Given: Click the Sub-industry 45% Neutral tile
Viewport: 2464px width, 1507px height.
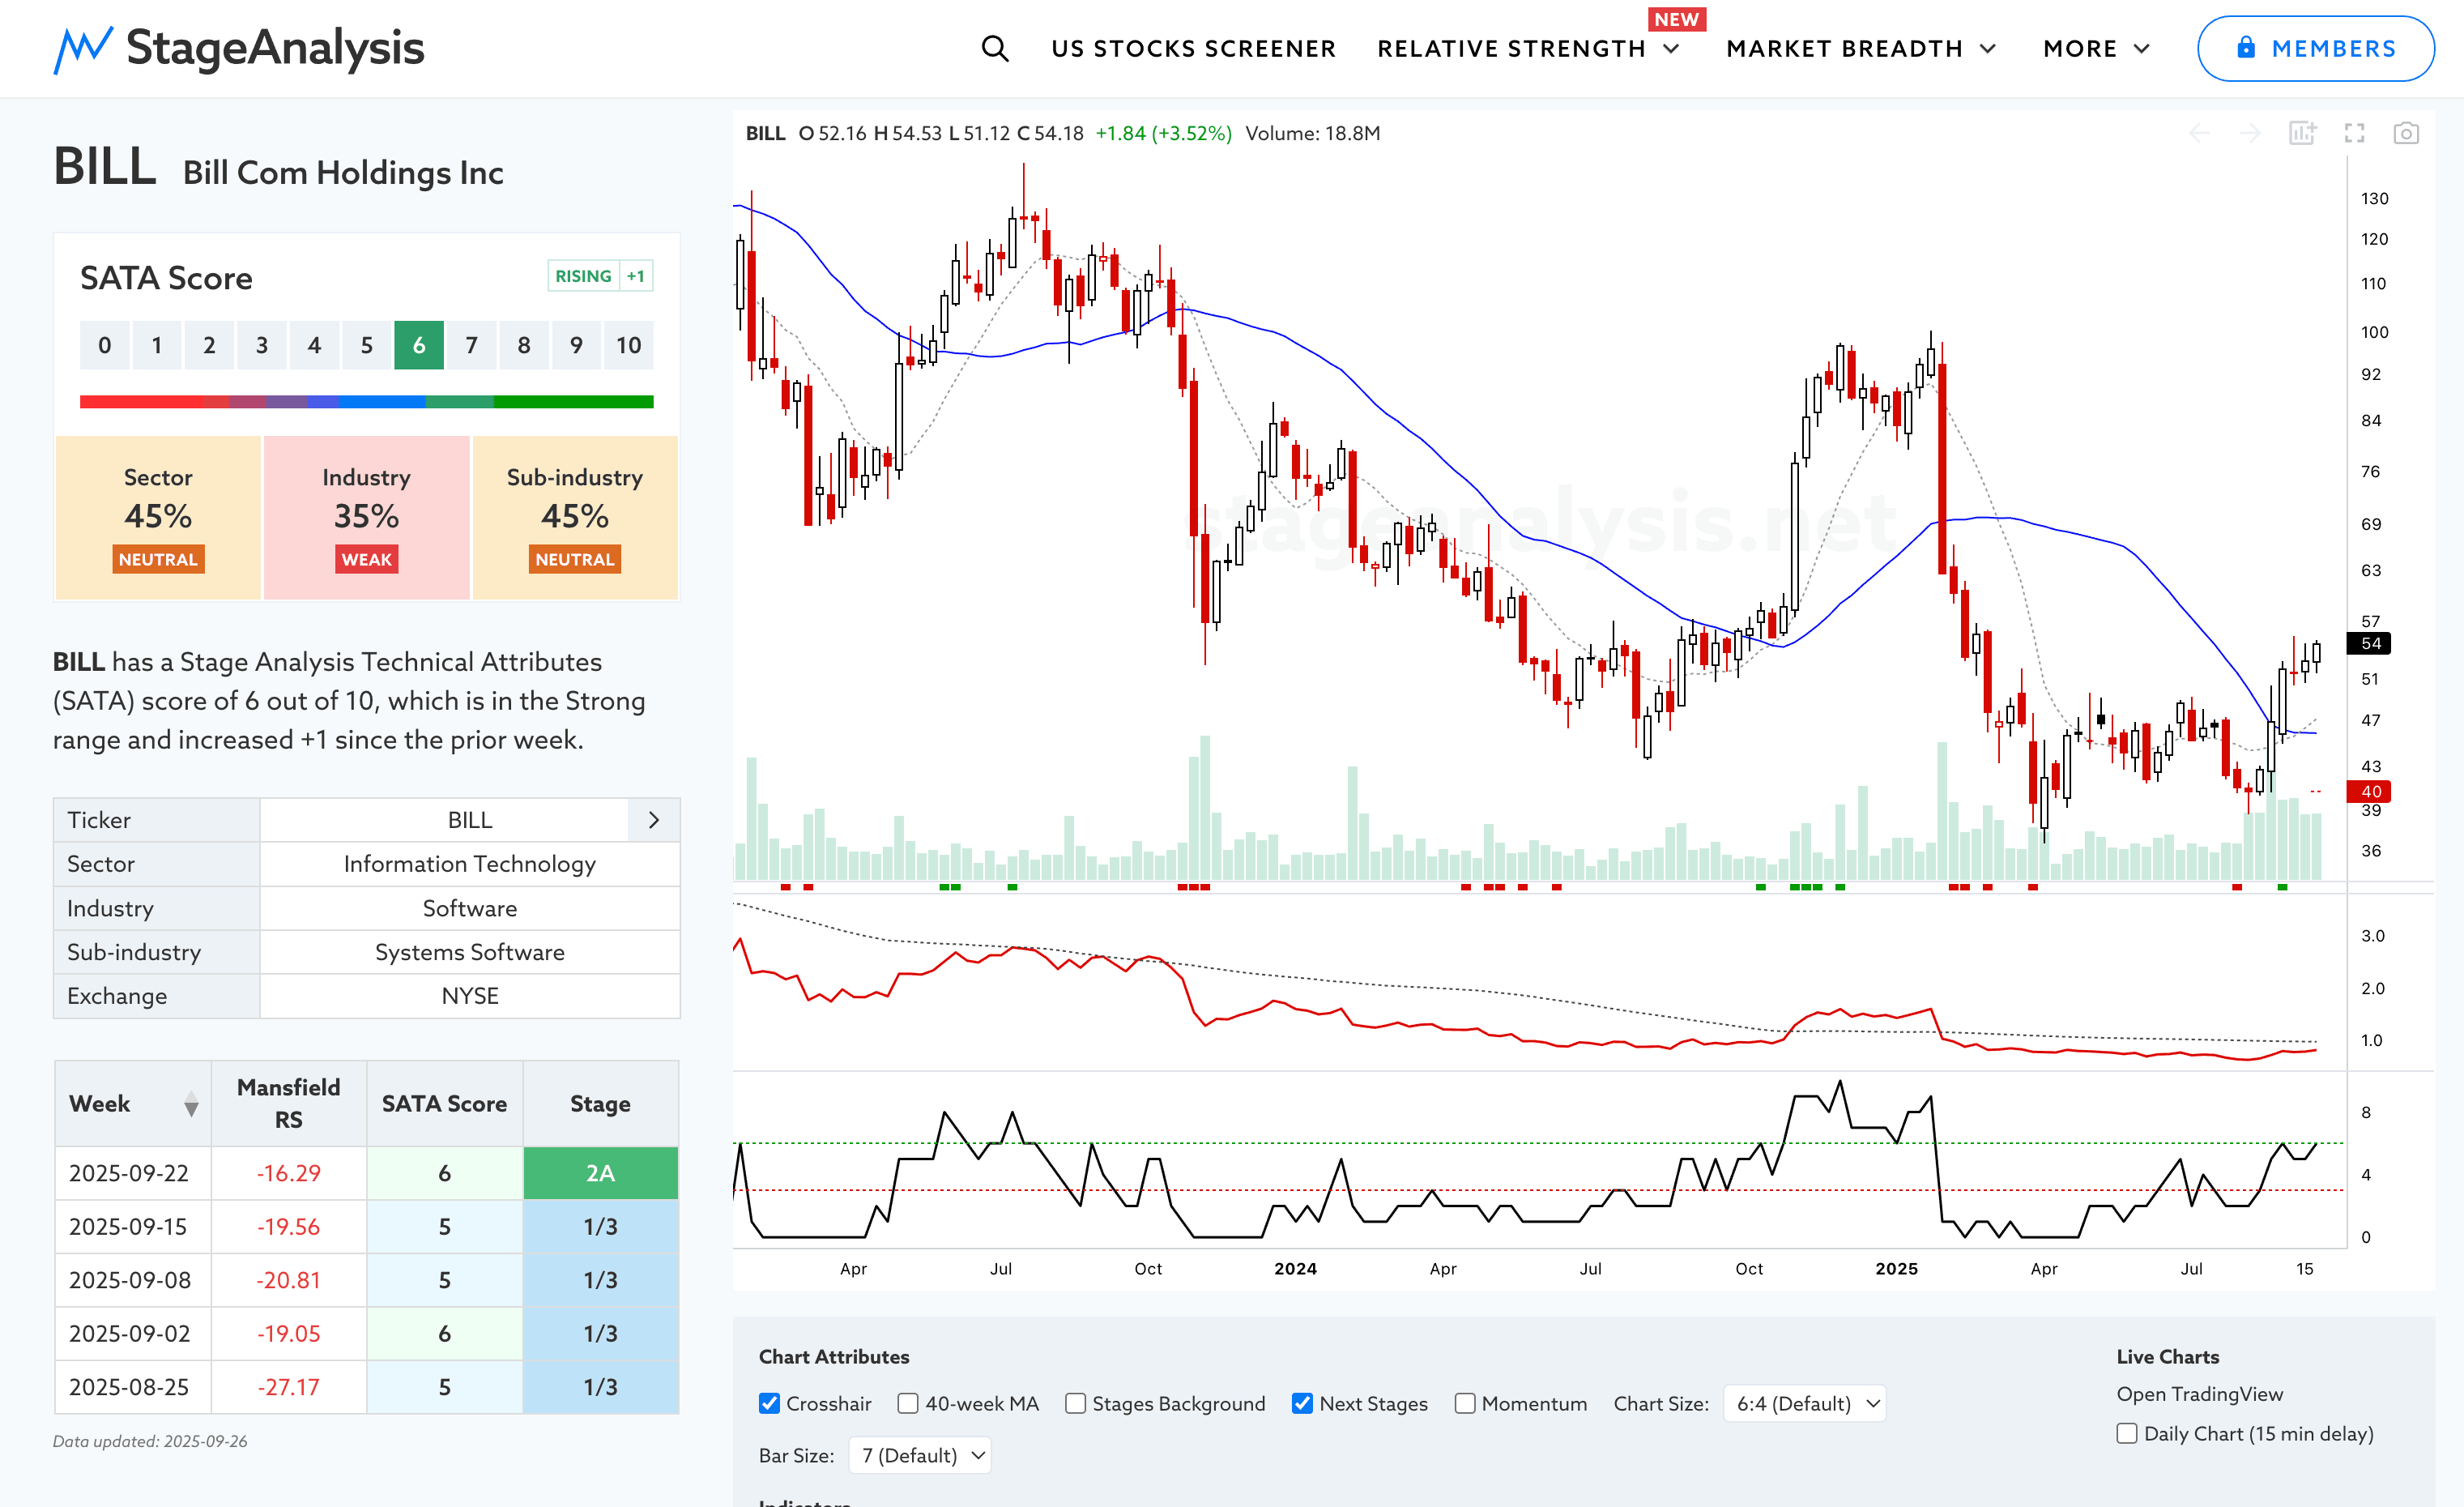Looking at the screenshot, I should 575,517.
